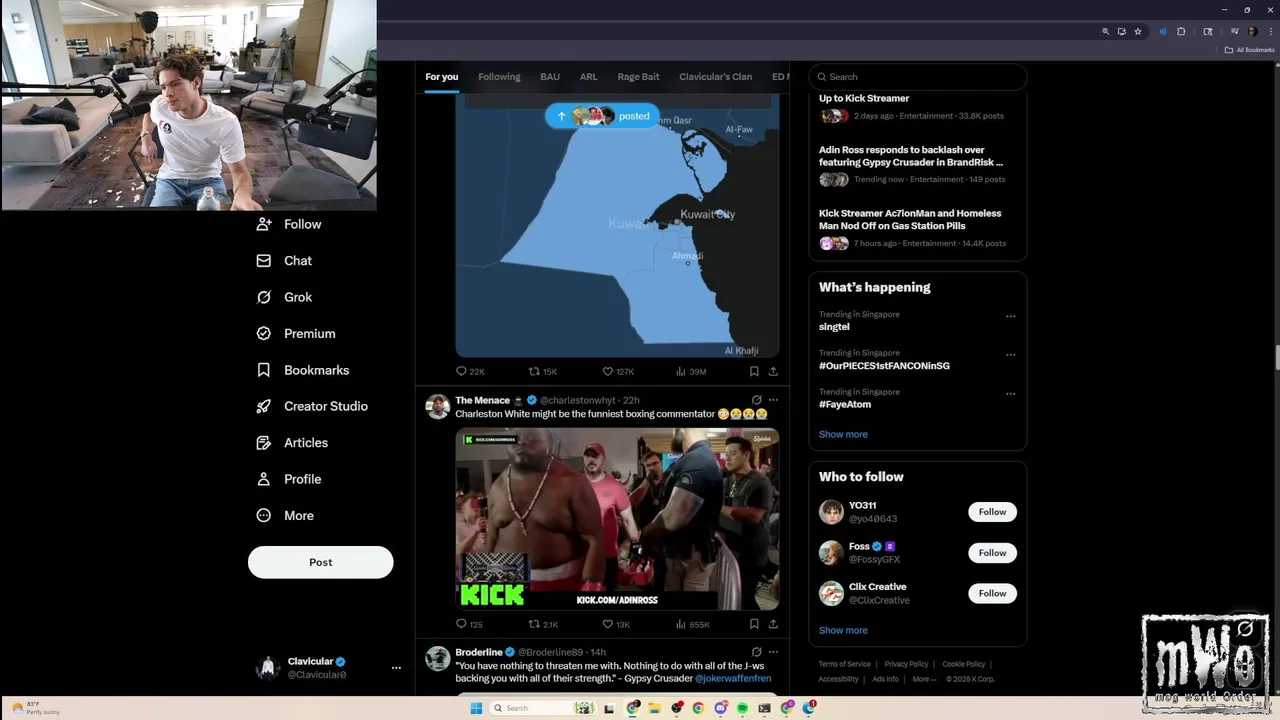Screen dimensions: 1280x720
Task: Follow Clix Creative
Action: point(992,594)
